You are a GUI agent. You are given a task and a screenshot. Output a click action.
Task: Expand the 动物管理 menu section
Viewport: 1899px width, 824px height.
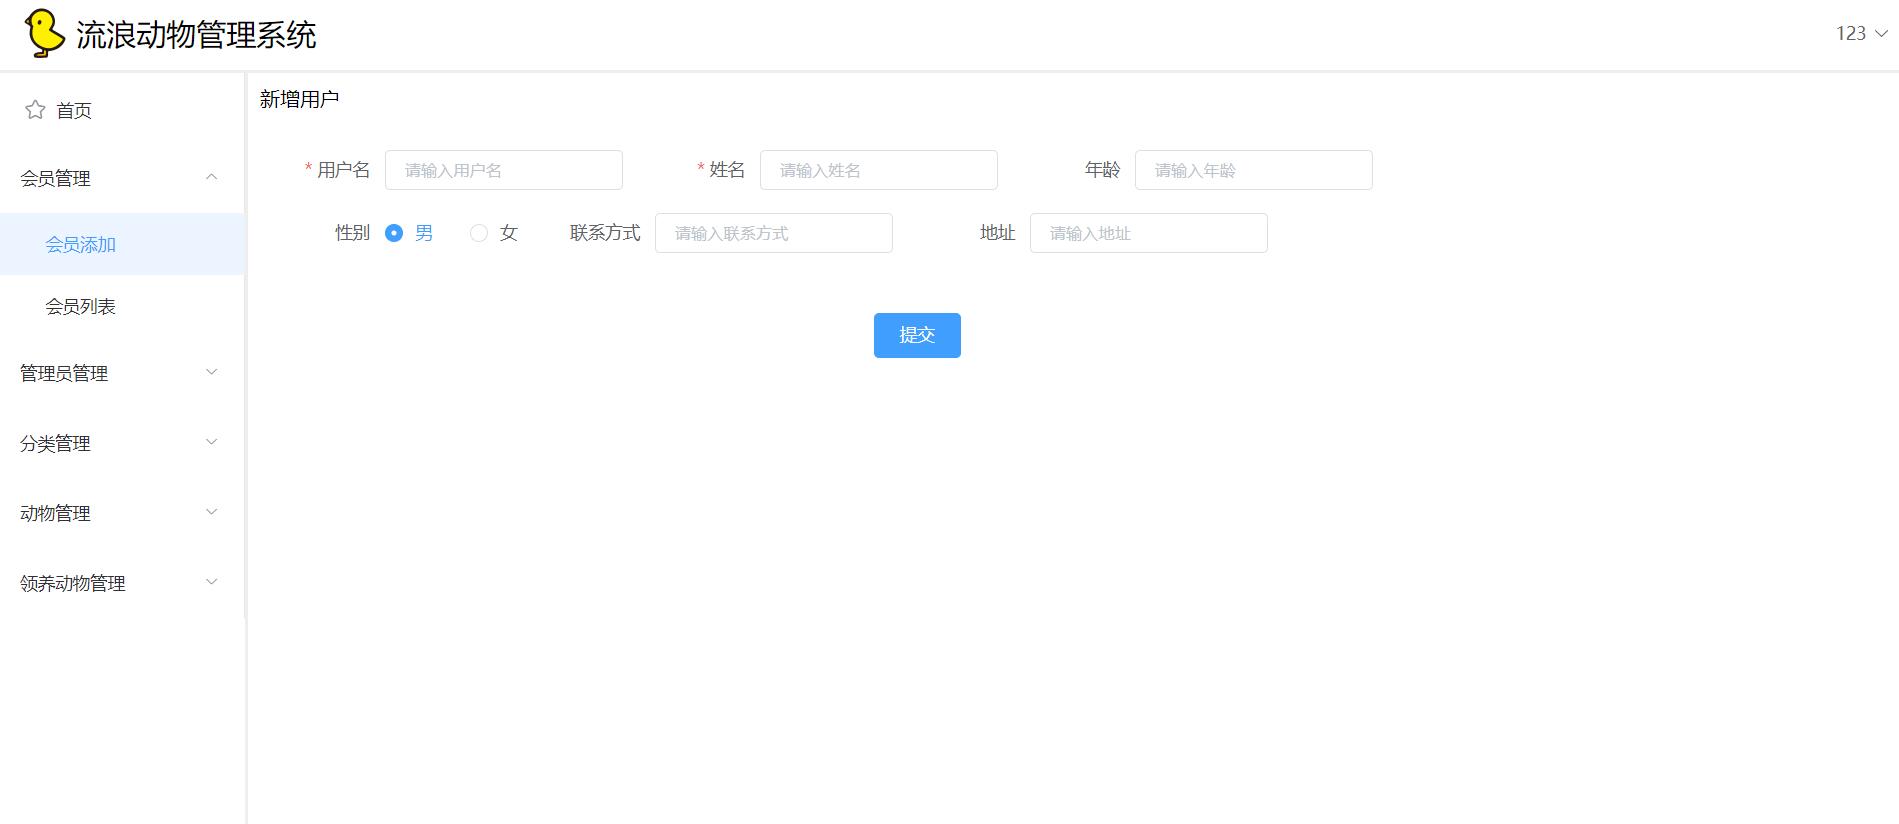[122, 513]
